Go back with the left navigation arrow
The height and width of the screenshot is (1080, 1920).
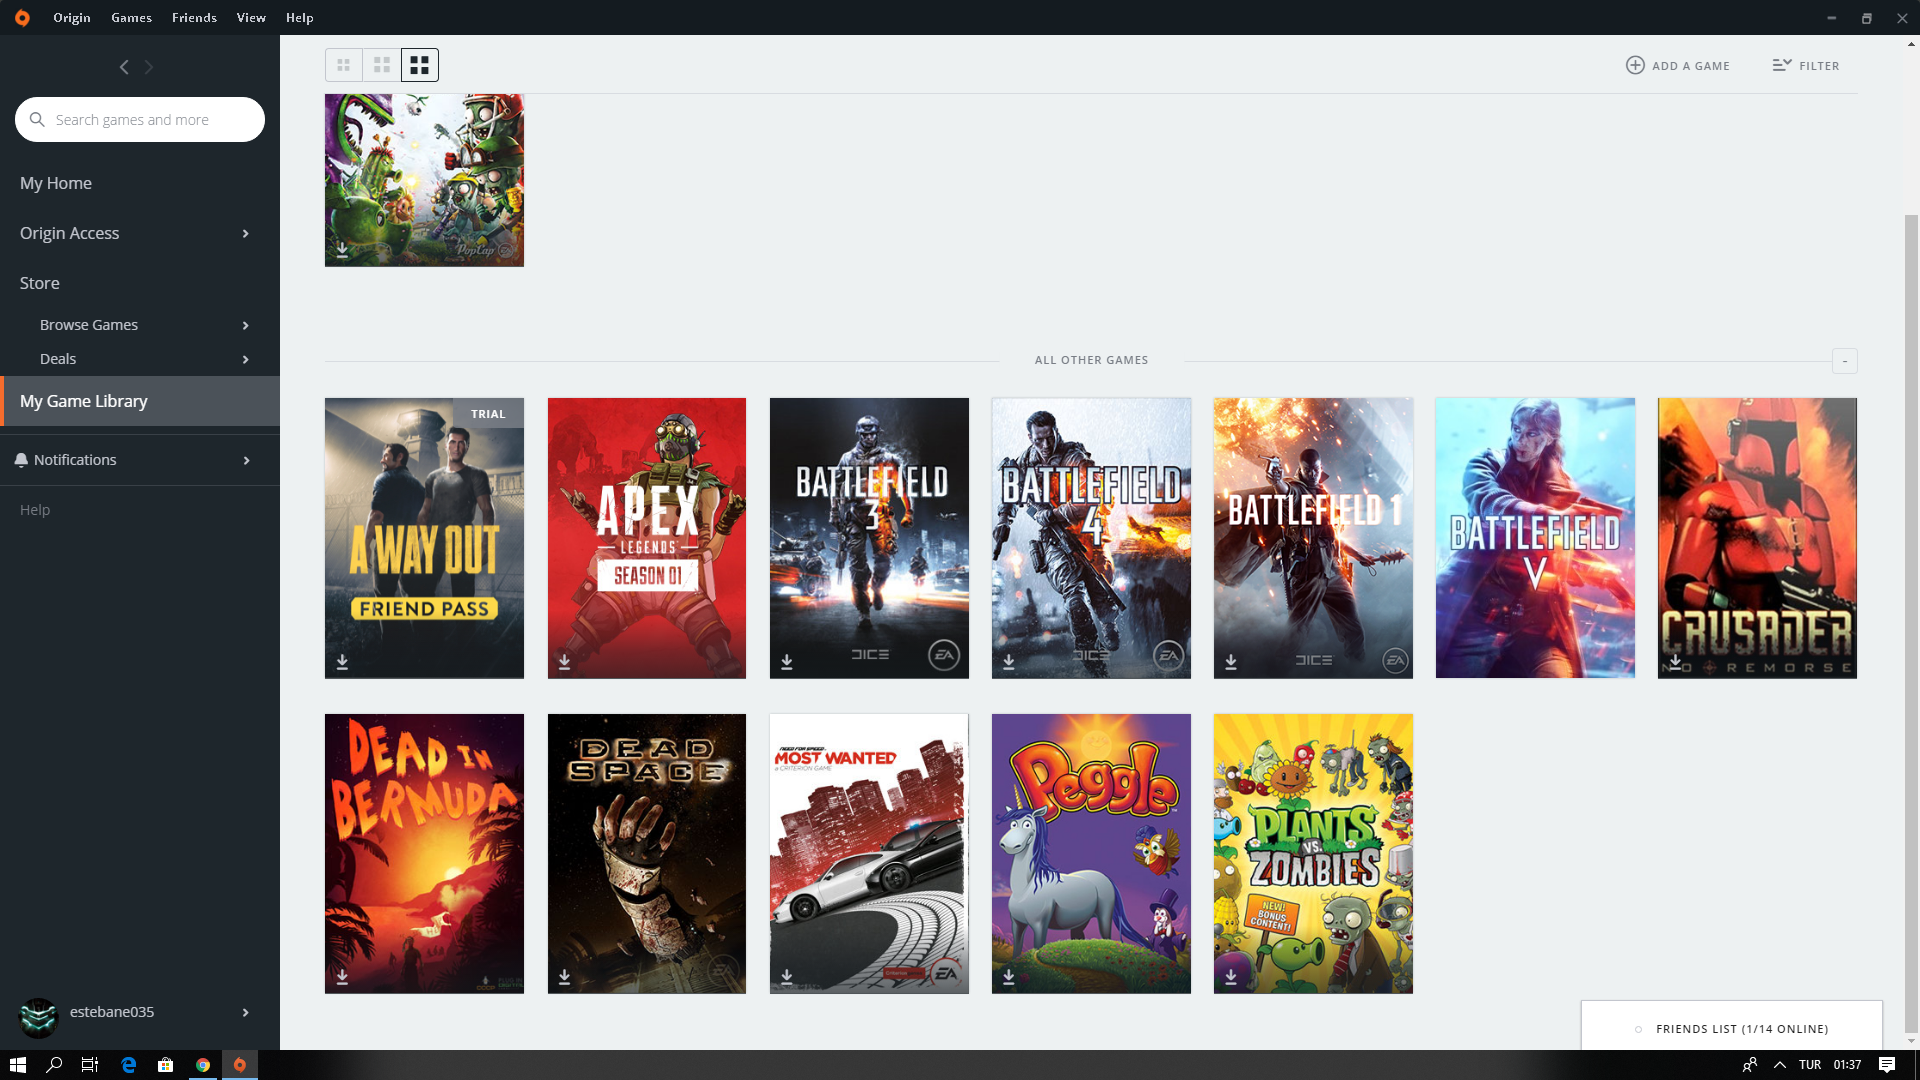(124, 67)
